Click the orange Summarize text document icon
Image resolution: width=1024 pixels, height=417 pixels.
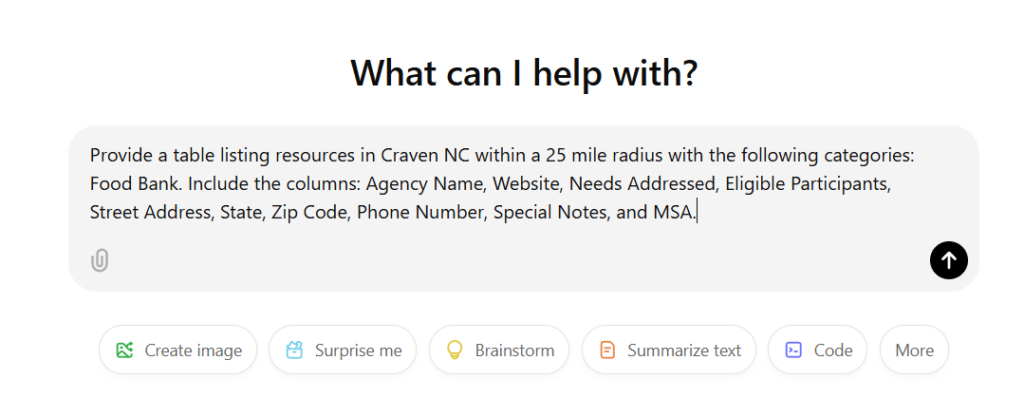(607, 350)
